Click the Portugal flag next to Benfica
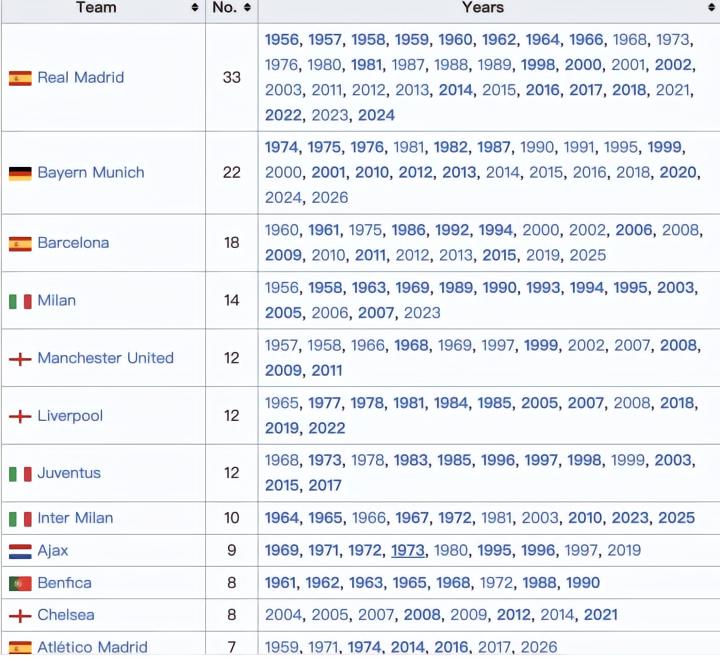 tap(20, 583)
